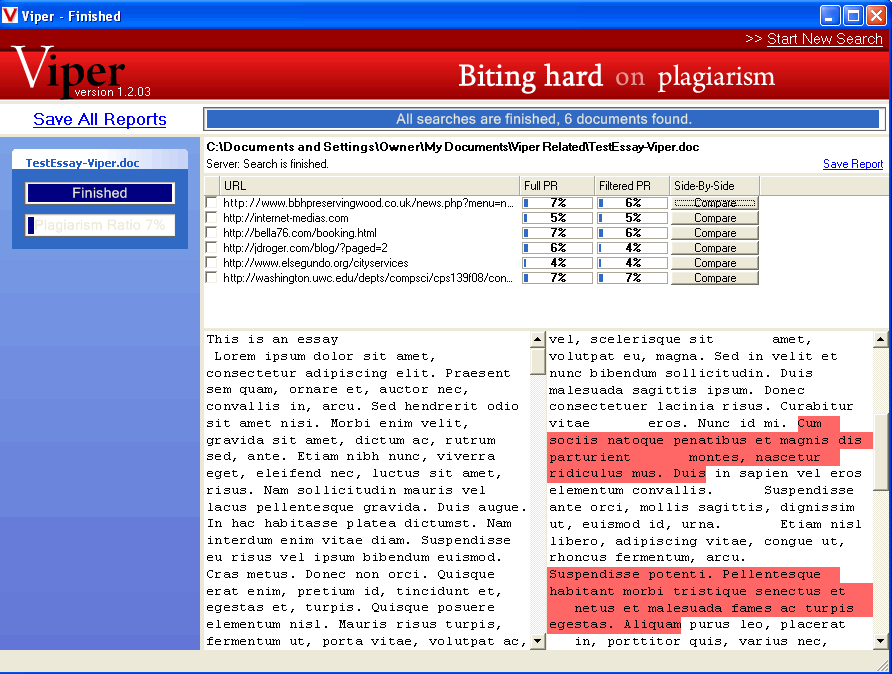Viewport: 892px width, 674px height.
Task: Tick the checkbox for washington.uwc.edu URL
Action: 212,278
